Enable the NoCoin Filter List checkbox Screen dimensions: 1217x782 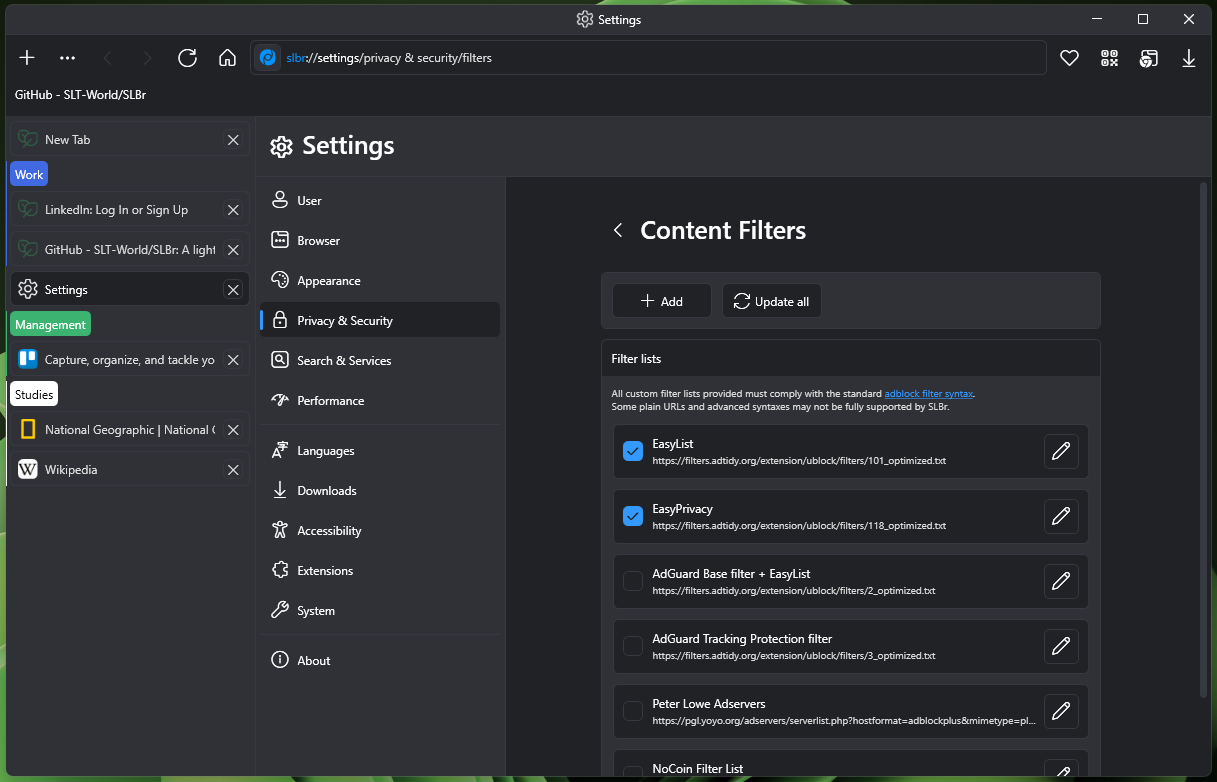pos(633,773)
